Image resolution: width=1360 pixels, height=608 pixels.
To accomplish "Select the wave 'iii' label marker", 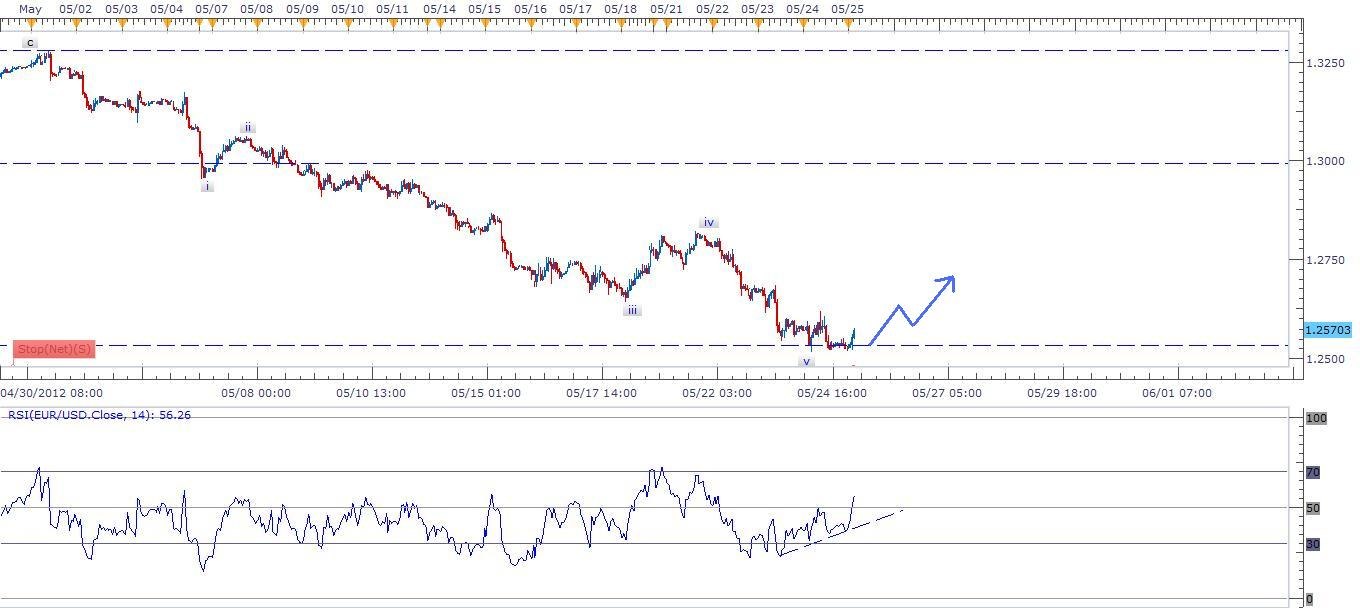I will (632, 310).
